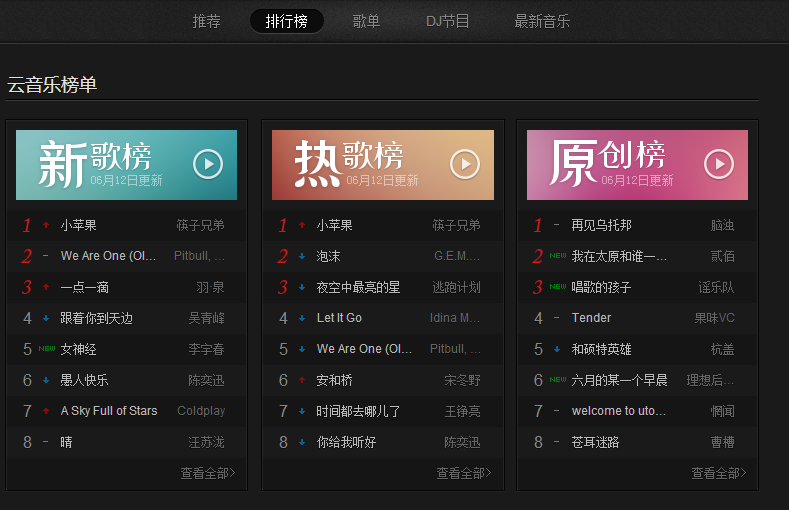Open the 原创榜 banner
Viewport: 789px width, 510px height.
click(638, 165)
